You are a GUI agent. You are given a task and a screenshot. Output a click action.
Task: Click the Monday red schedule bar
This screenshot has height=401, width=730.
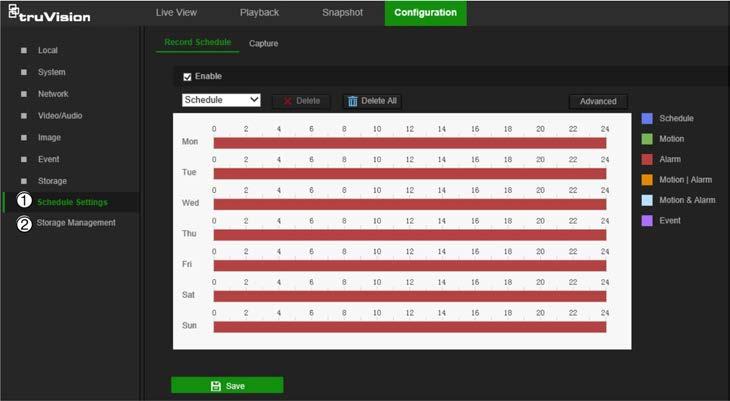(410, 143)
